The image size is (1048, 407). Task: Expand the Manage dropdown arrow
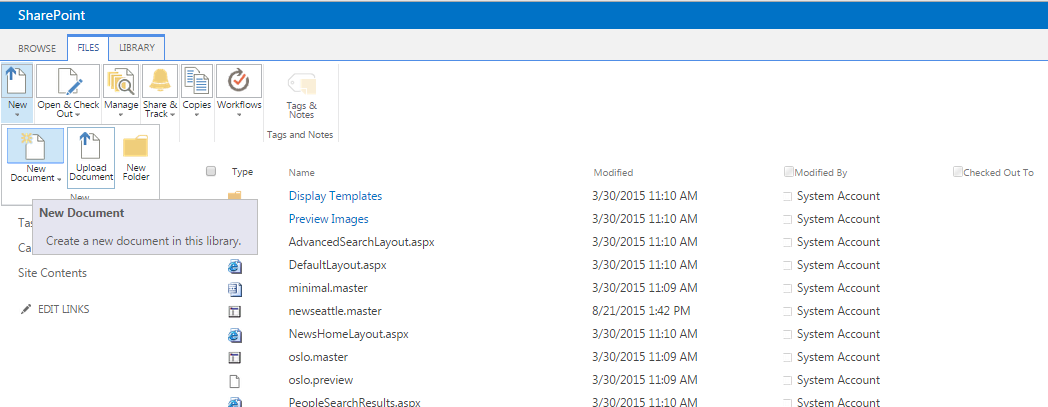[x=121, y=115]
